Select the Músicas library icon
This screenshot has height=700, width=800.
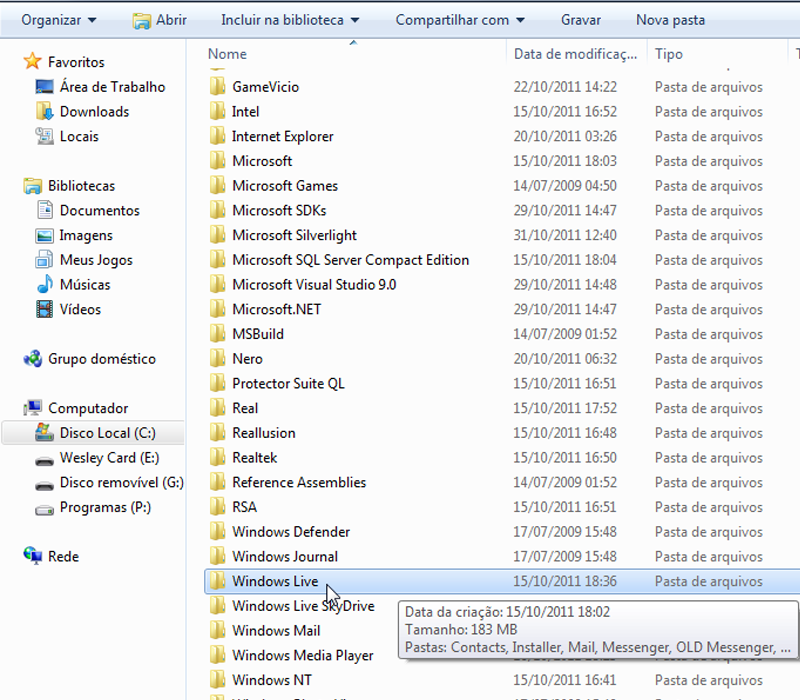pos(44,285)
